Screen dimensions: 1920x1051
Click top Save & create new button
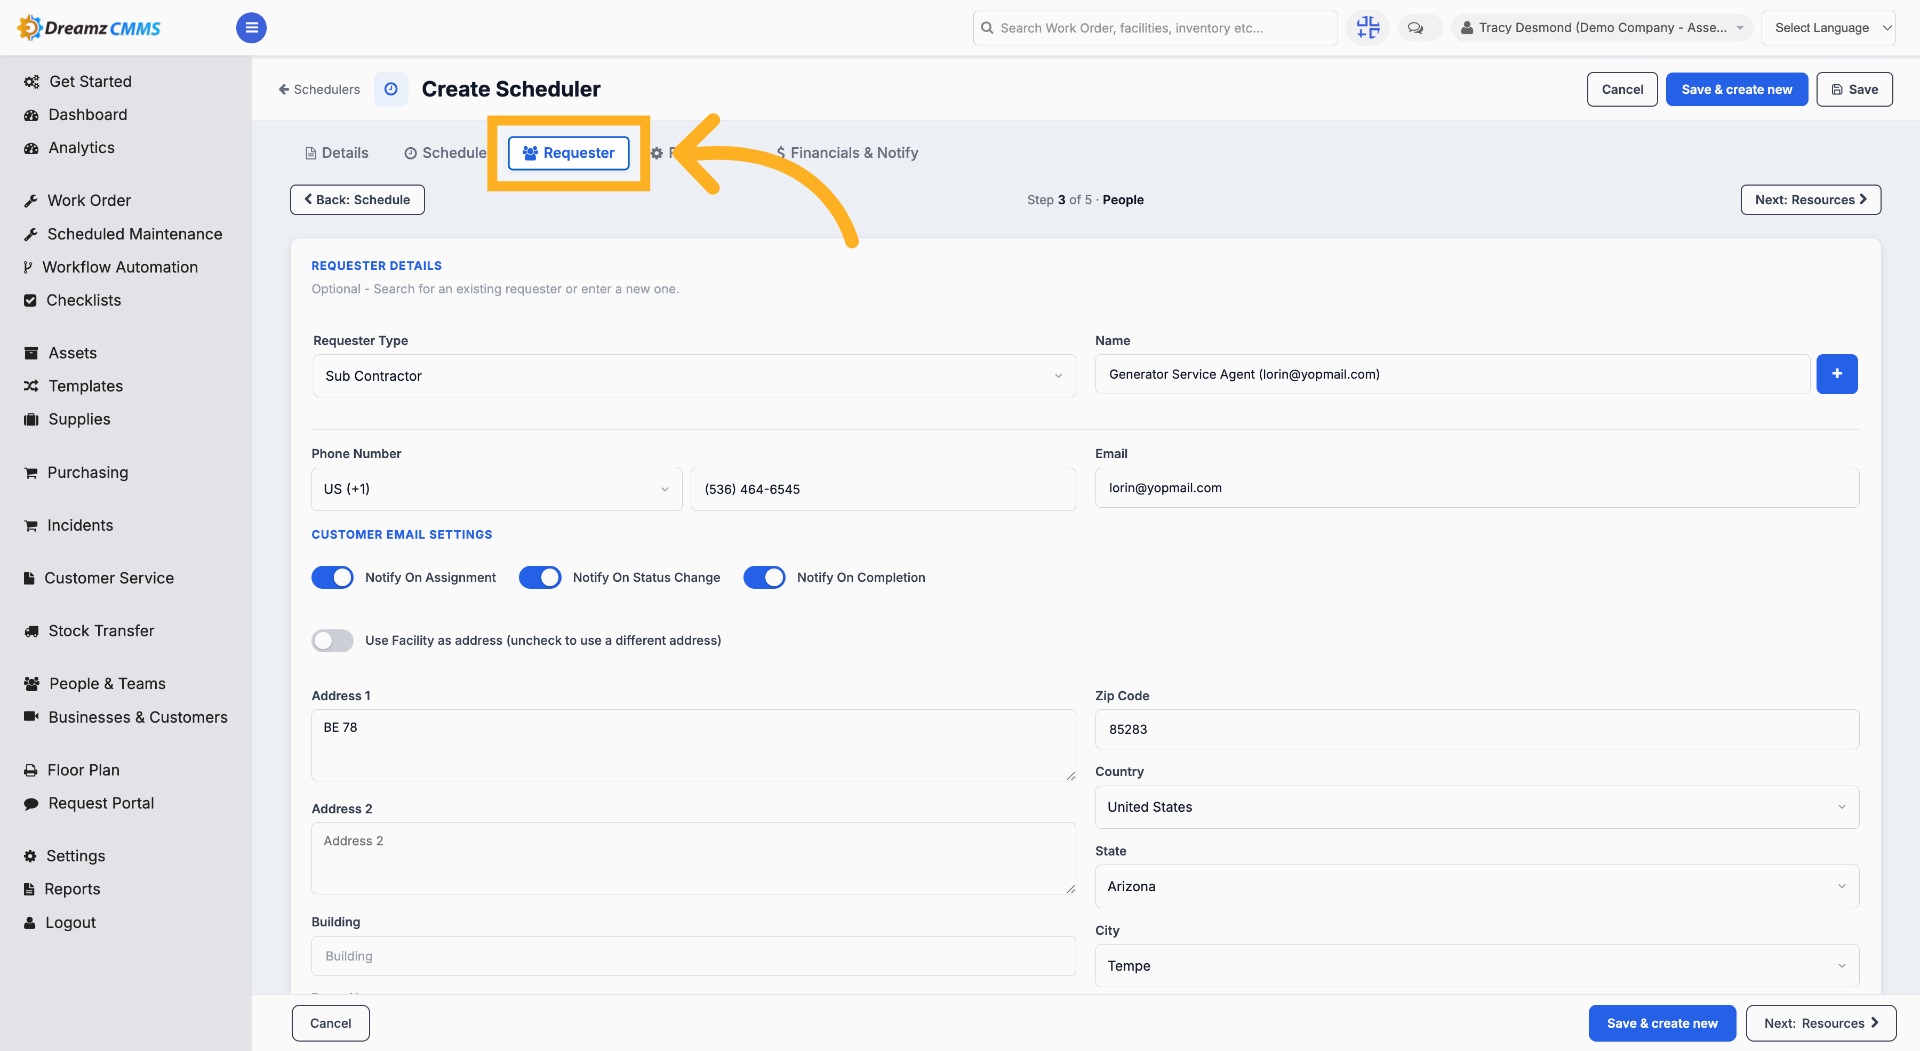pos(1736,89)
